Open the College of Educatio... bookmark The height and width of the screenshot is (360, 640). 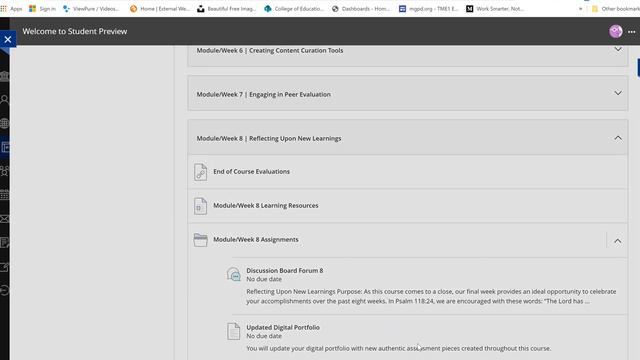[x=294, y=9]
